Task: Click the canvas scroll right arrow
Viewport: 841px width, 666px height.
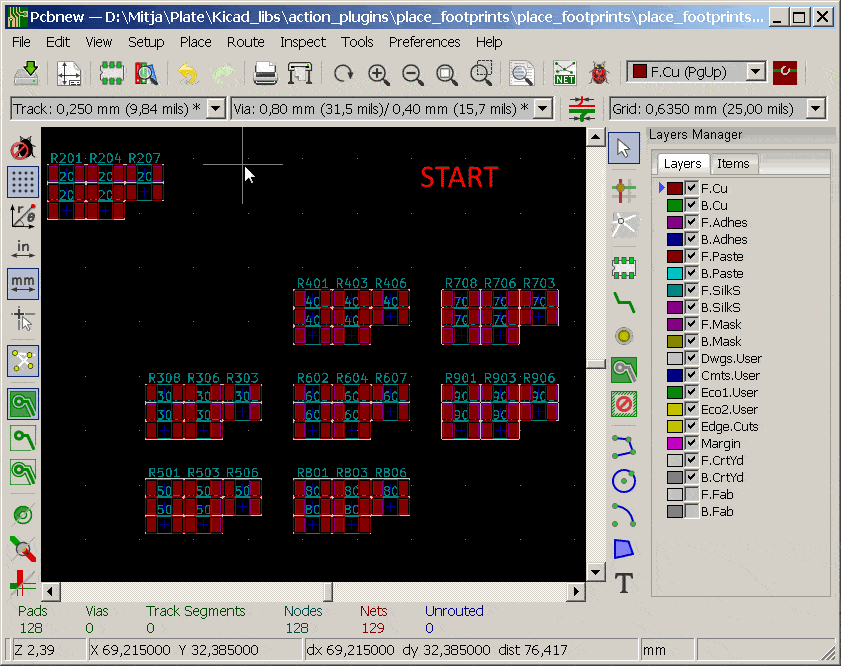Action: pyautogui.click(x=576, y=591)
